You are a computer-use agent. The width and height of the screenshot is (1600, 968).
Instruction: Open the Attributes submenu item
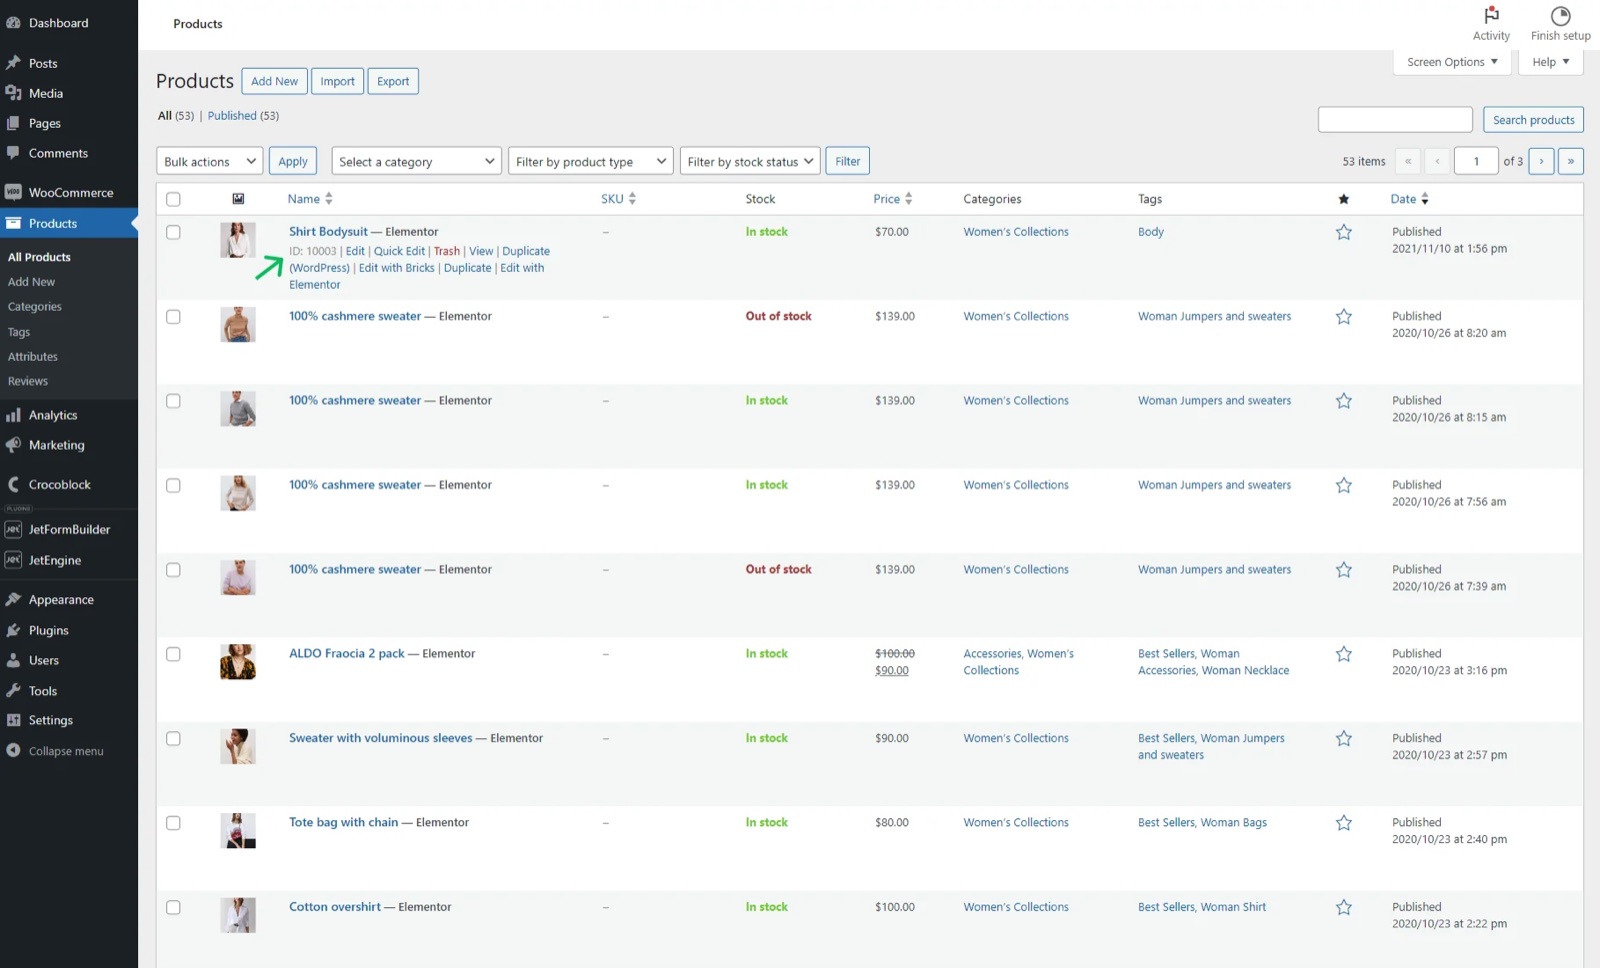(33, 357)
